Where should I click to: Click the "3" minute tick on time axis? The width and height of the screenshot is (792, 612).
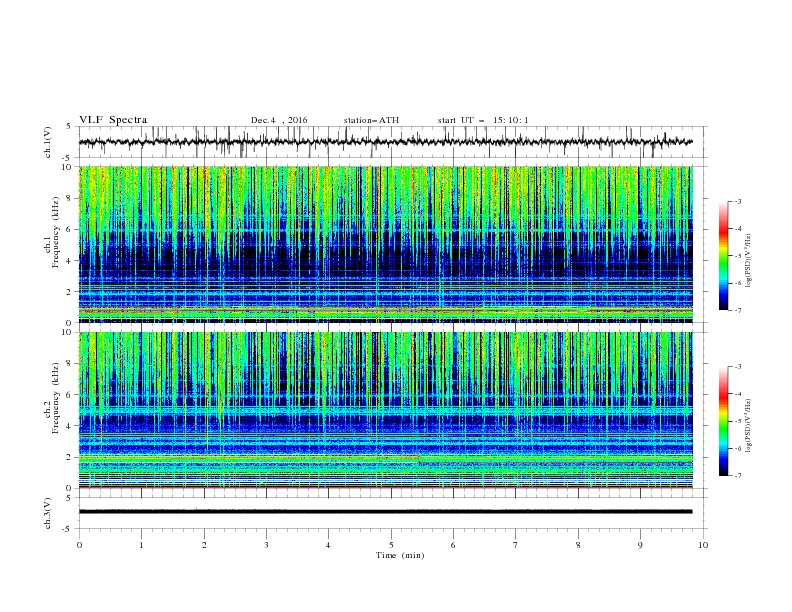point(266,545)
